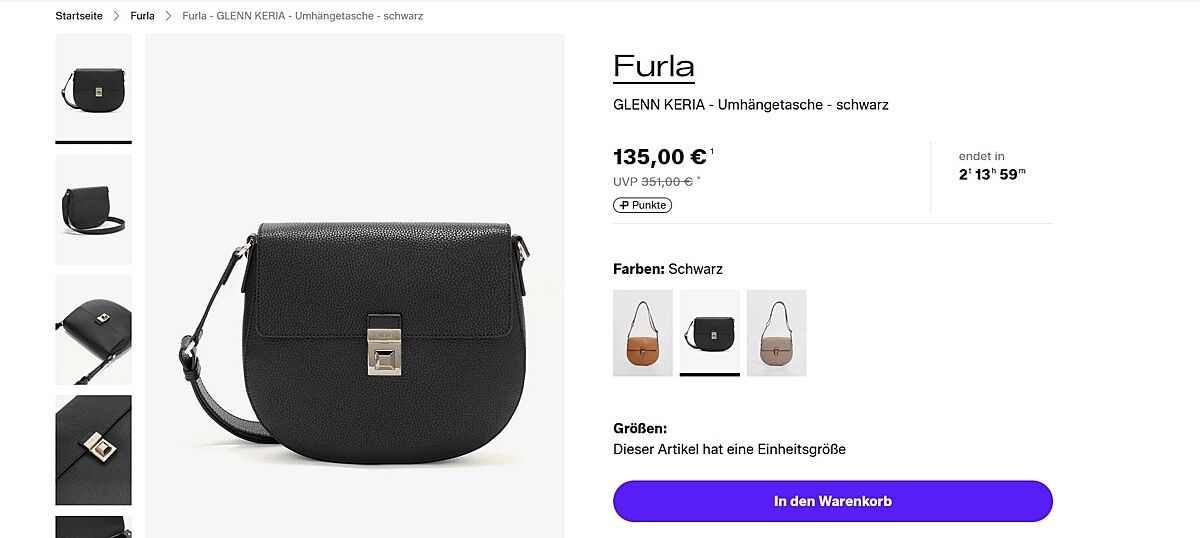Select the brown bag color swatch
The height and width of the screenshot is (538, 1200).
point(643,333)
